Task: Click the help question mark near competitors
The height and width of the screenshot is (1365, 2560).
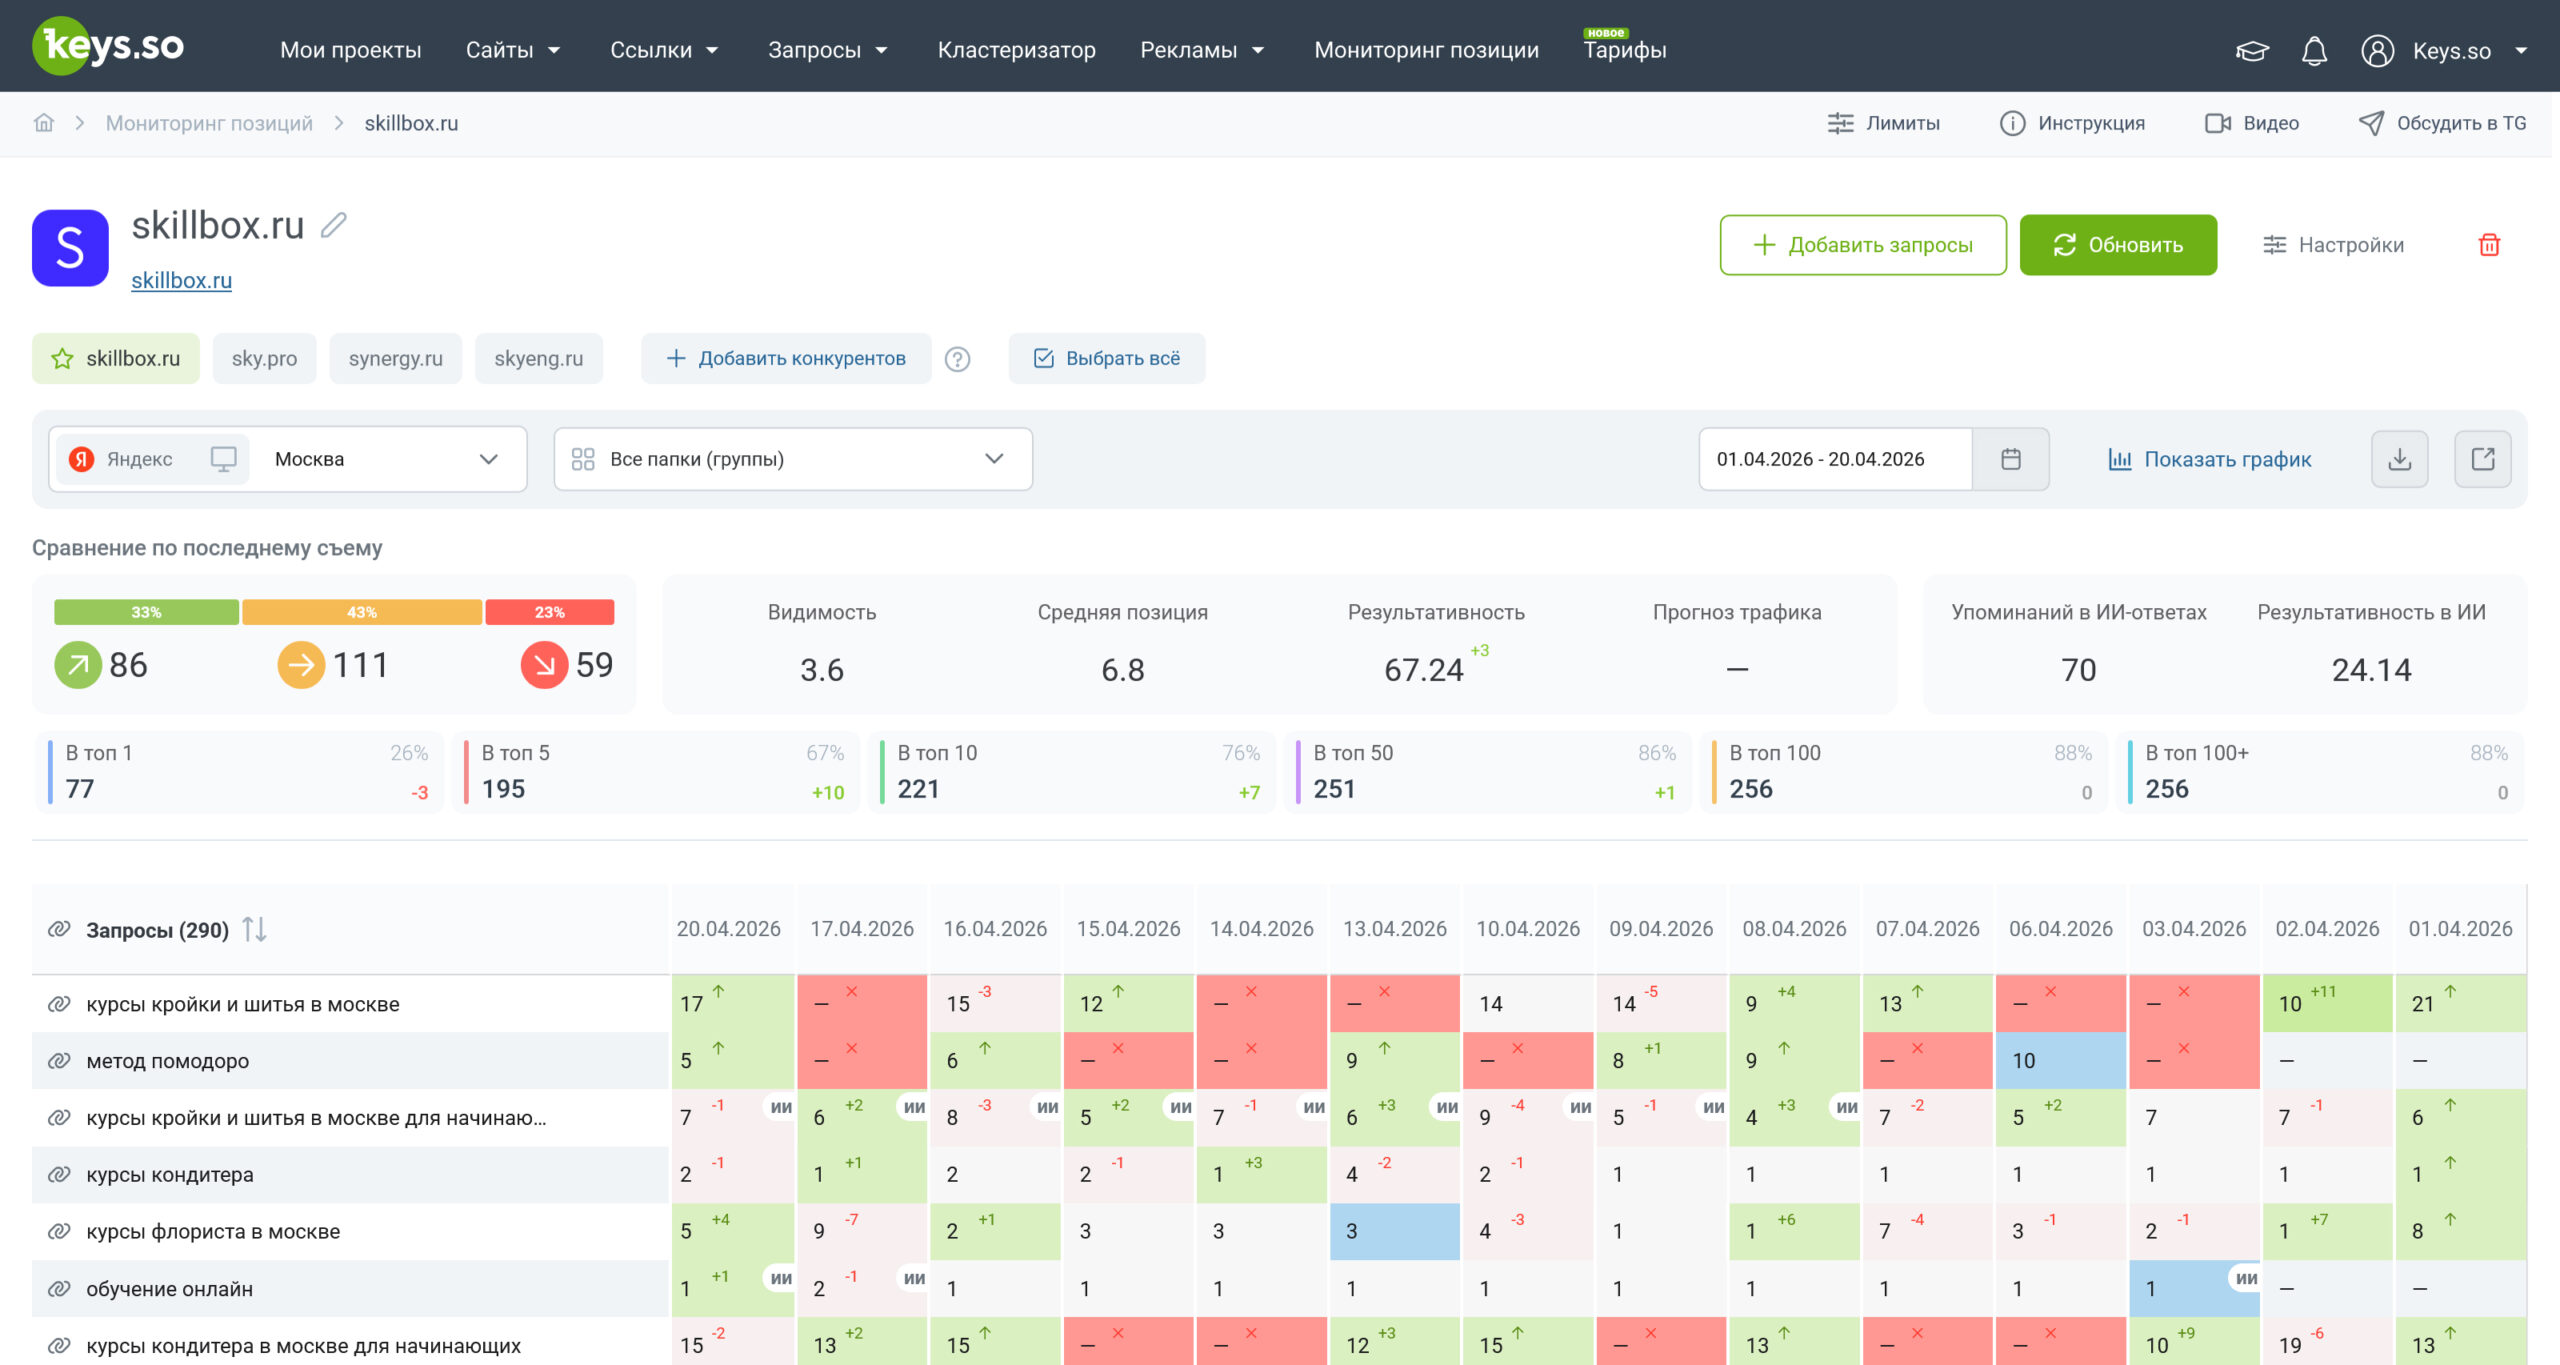Action: point(957,359)
